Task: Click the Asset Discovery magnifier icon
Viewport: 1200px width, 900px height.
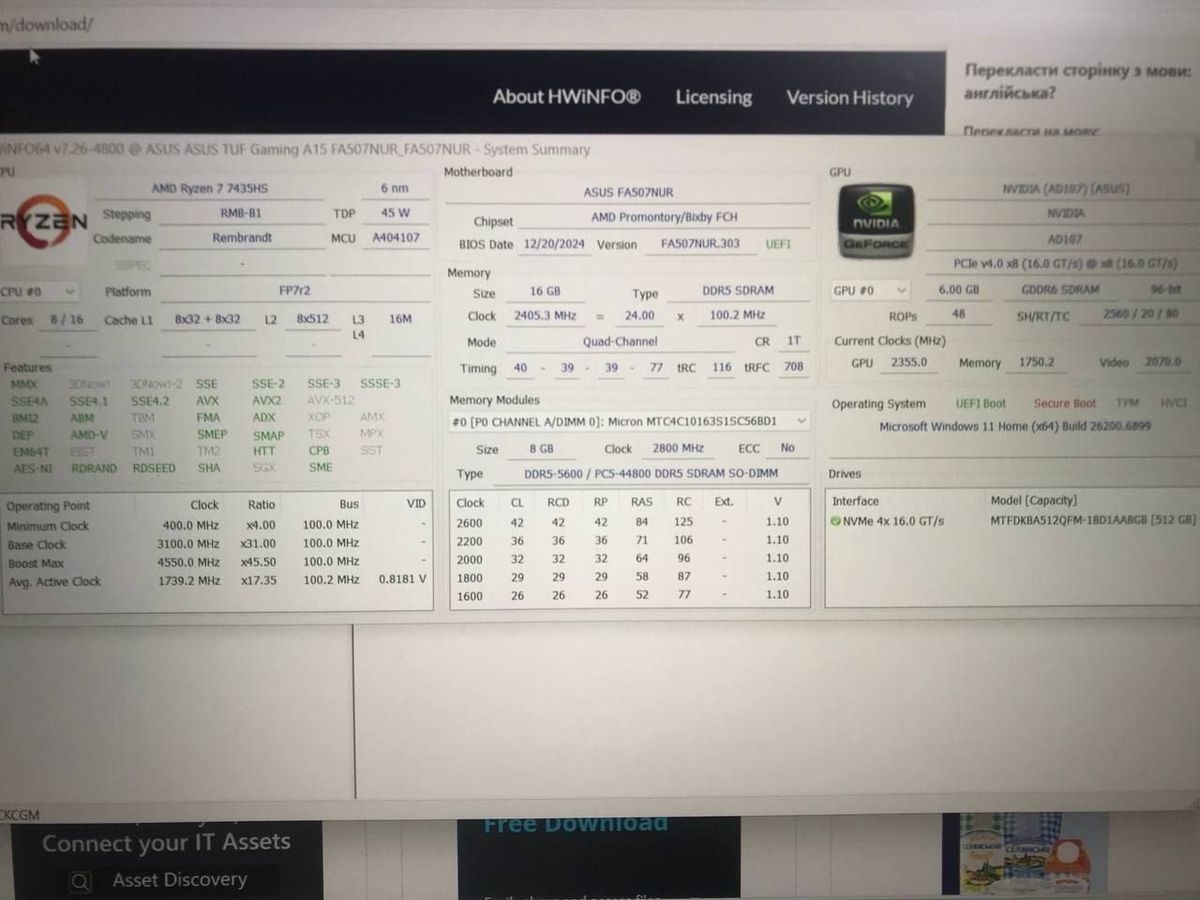Action: pyautogui.click(x=81, y=881)
